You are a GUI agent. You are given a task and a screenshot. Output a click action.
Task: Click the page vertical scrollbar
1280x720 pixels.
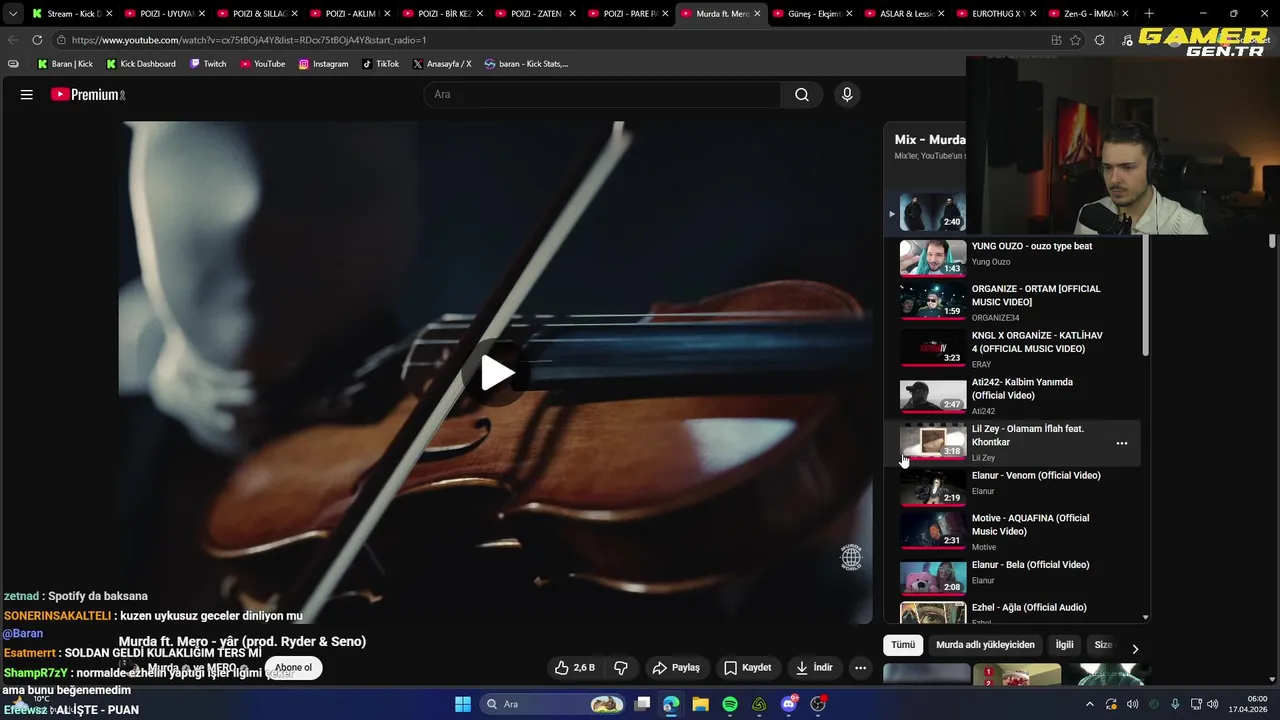1272,241
